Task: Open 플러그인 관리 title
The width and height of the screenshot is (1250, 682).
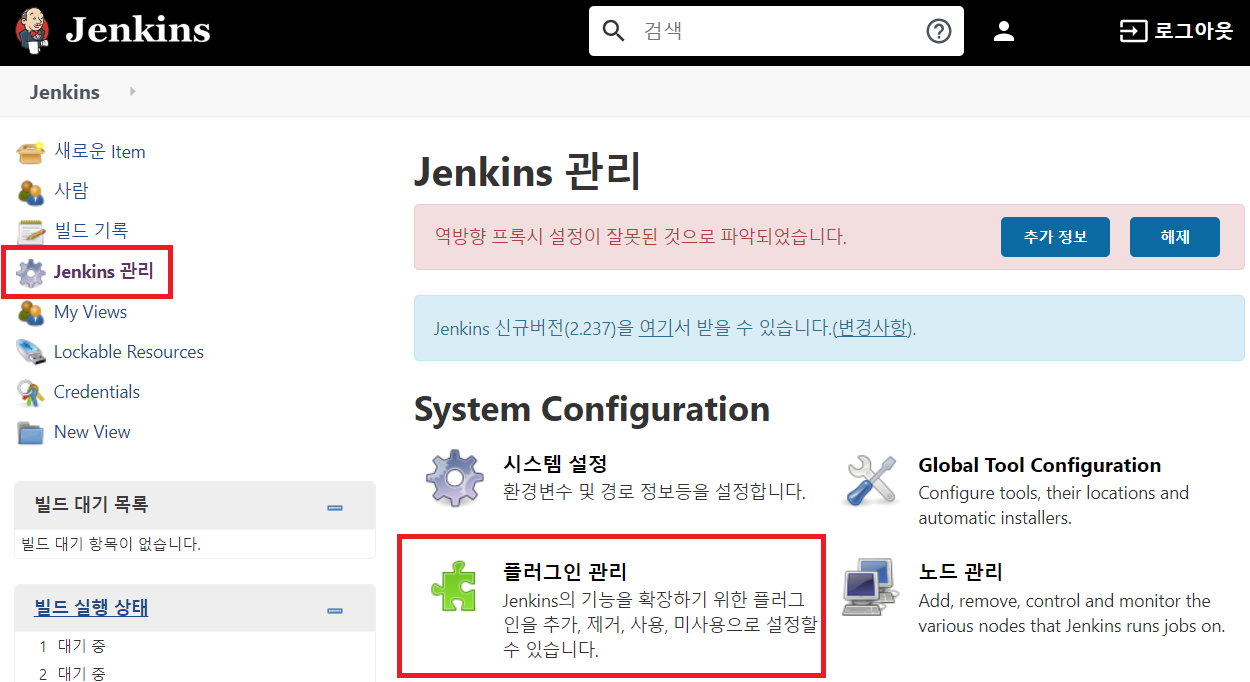Action: pyautogui.click(x=565, y=572)
